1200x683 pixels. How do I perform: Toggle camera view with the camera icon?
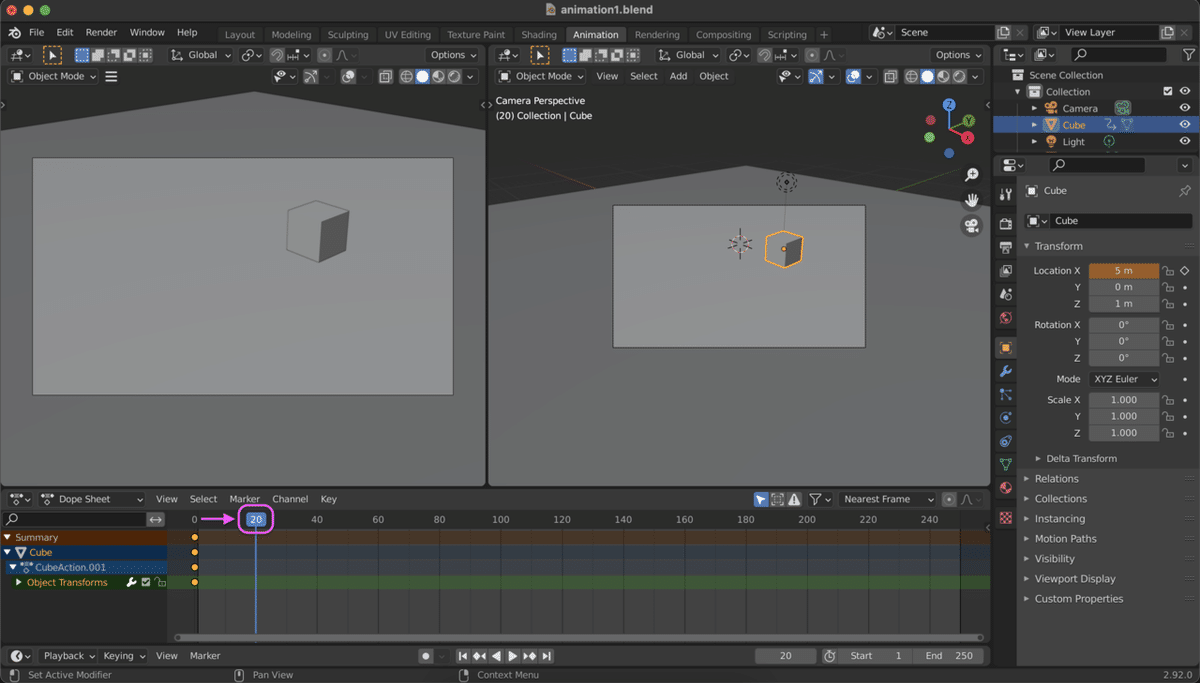click(971, 226)
